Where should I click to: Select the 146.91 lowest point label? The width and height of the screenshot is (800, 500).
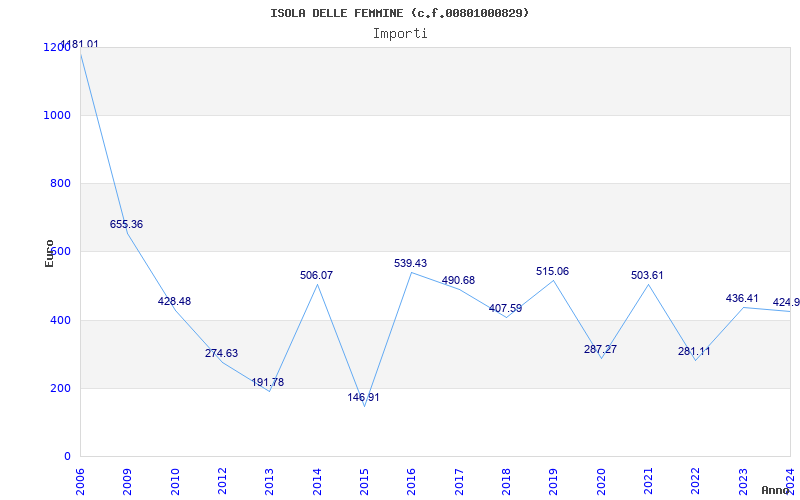363,398
